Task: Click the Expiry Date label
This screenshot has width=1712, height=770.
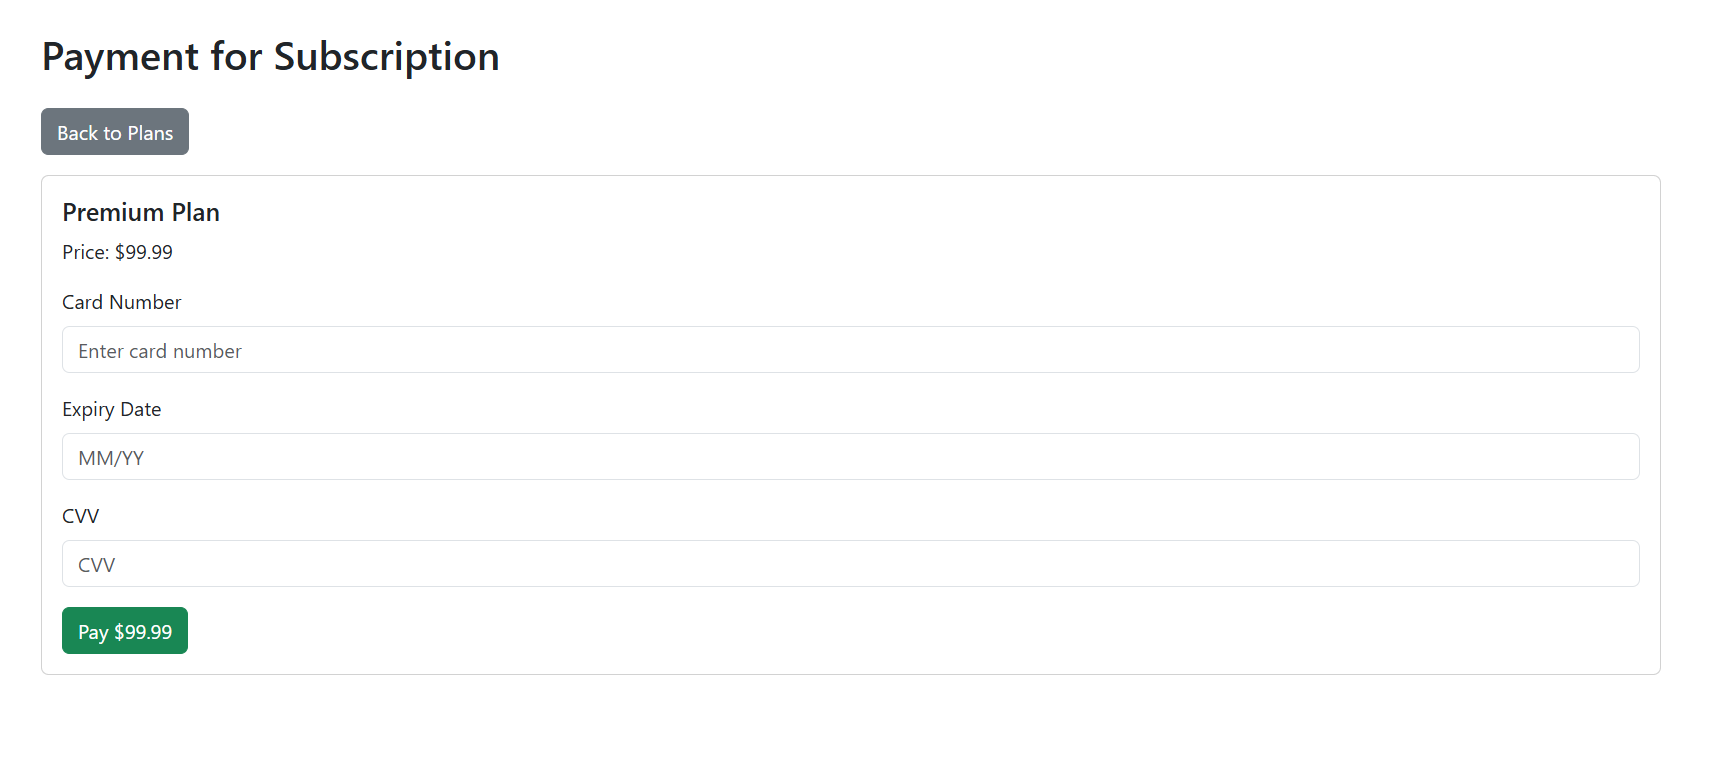Action: click(x=112, y=409)
